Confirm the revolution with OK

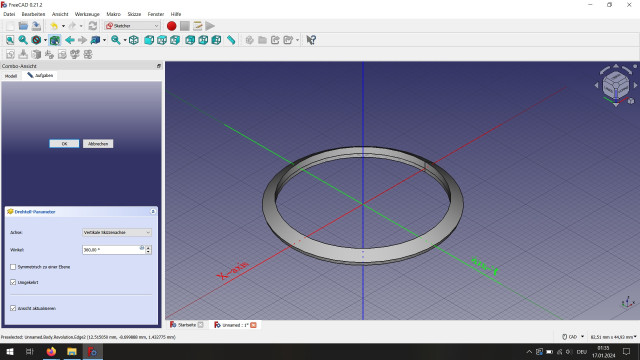[x=64, y=144]
